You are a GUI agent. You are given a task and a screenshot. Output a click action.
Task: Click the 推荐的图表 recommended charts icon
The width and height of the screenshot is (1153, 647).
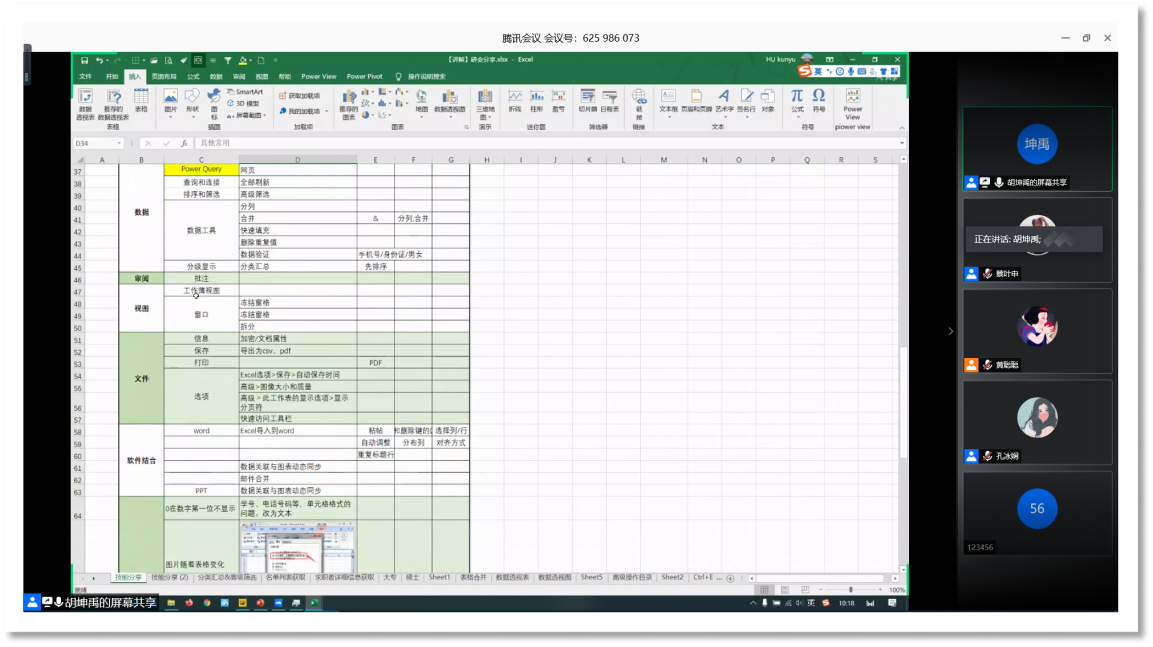[348, 102]
